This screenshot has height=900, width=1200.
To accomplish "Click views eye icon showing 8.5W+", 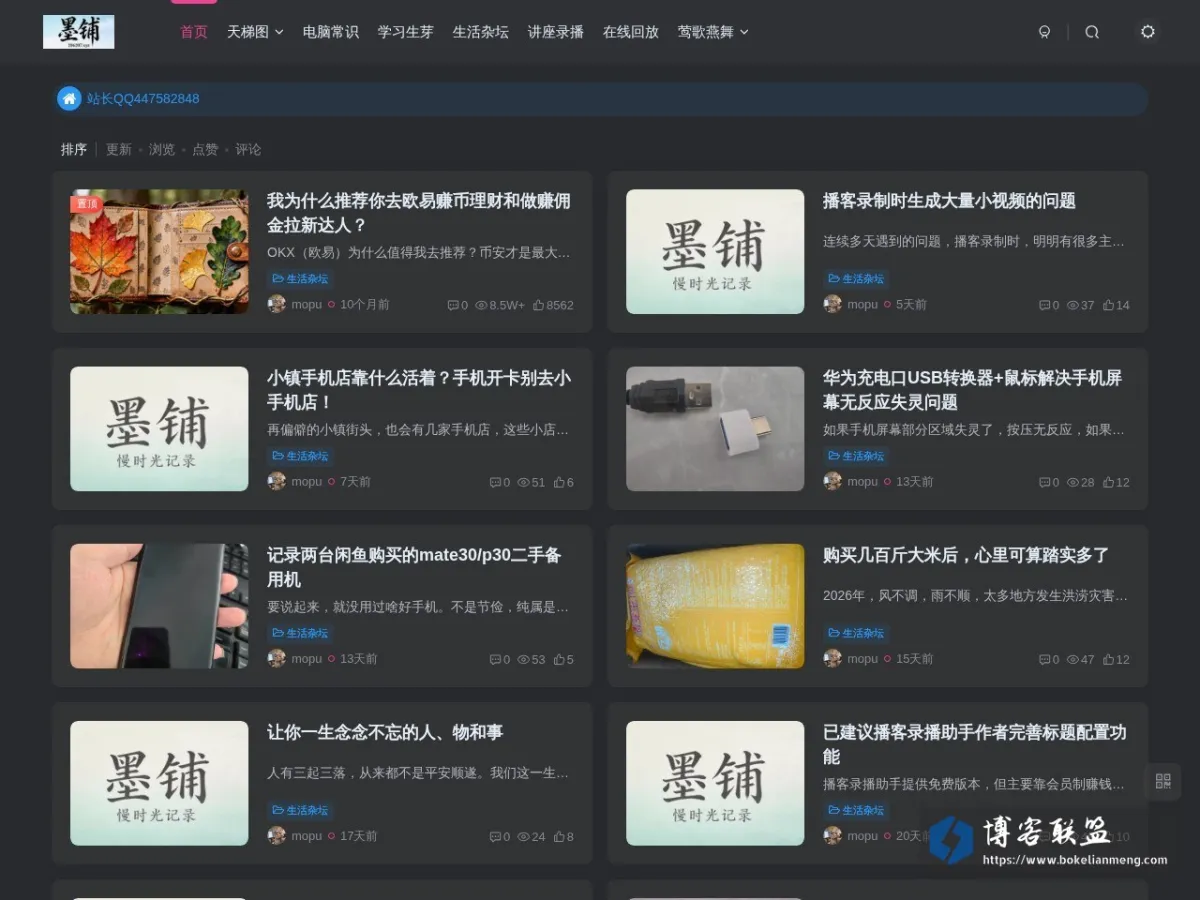I will point(481,305).
